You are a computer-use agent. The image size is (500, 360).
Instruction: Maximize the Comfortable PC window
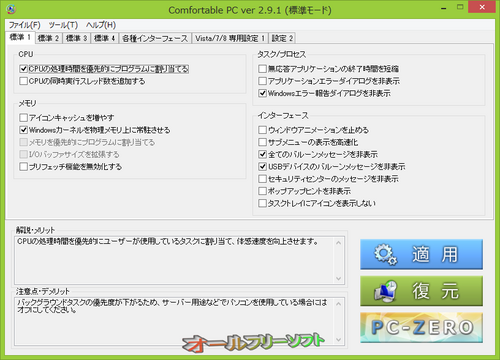pyautogui.click(x=460, y=7)
